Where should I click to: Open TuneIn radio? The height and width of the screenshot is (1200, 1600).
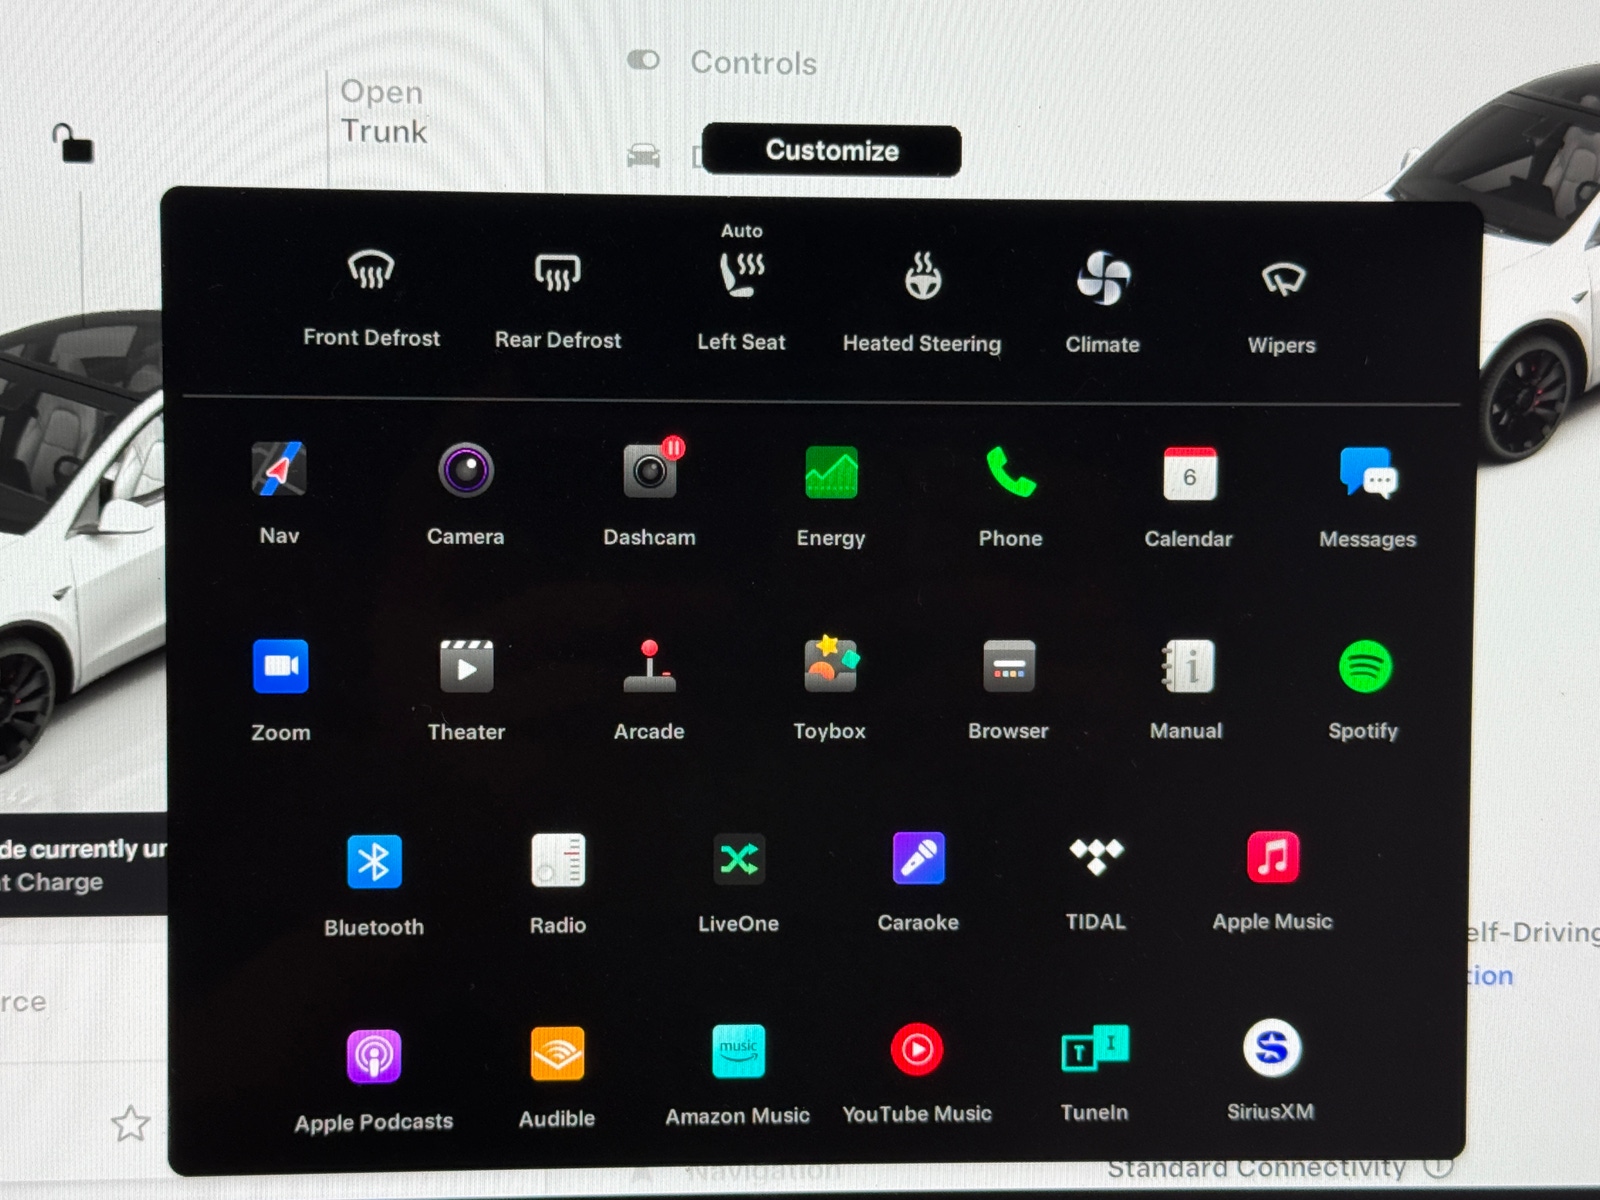coord(1095,1073)
